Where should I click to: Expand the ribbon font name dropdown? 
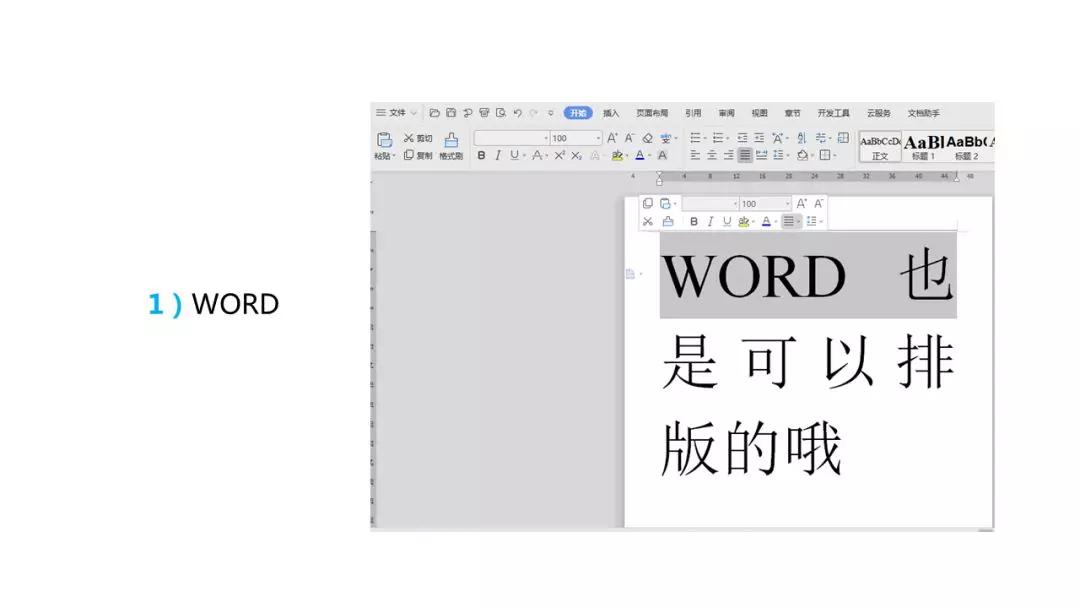pos(511,138)
